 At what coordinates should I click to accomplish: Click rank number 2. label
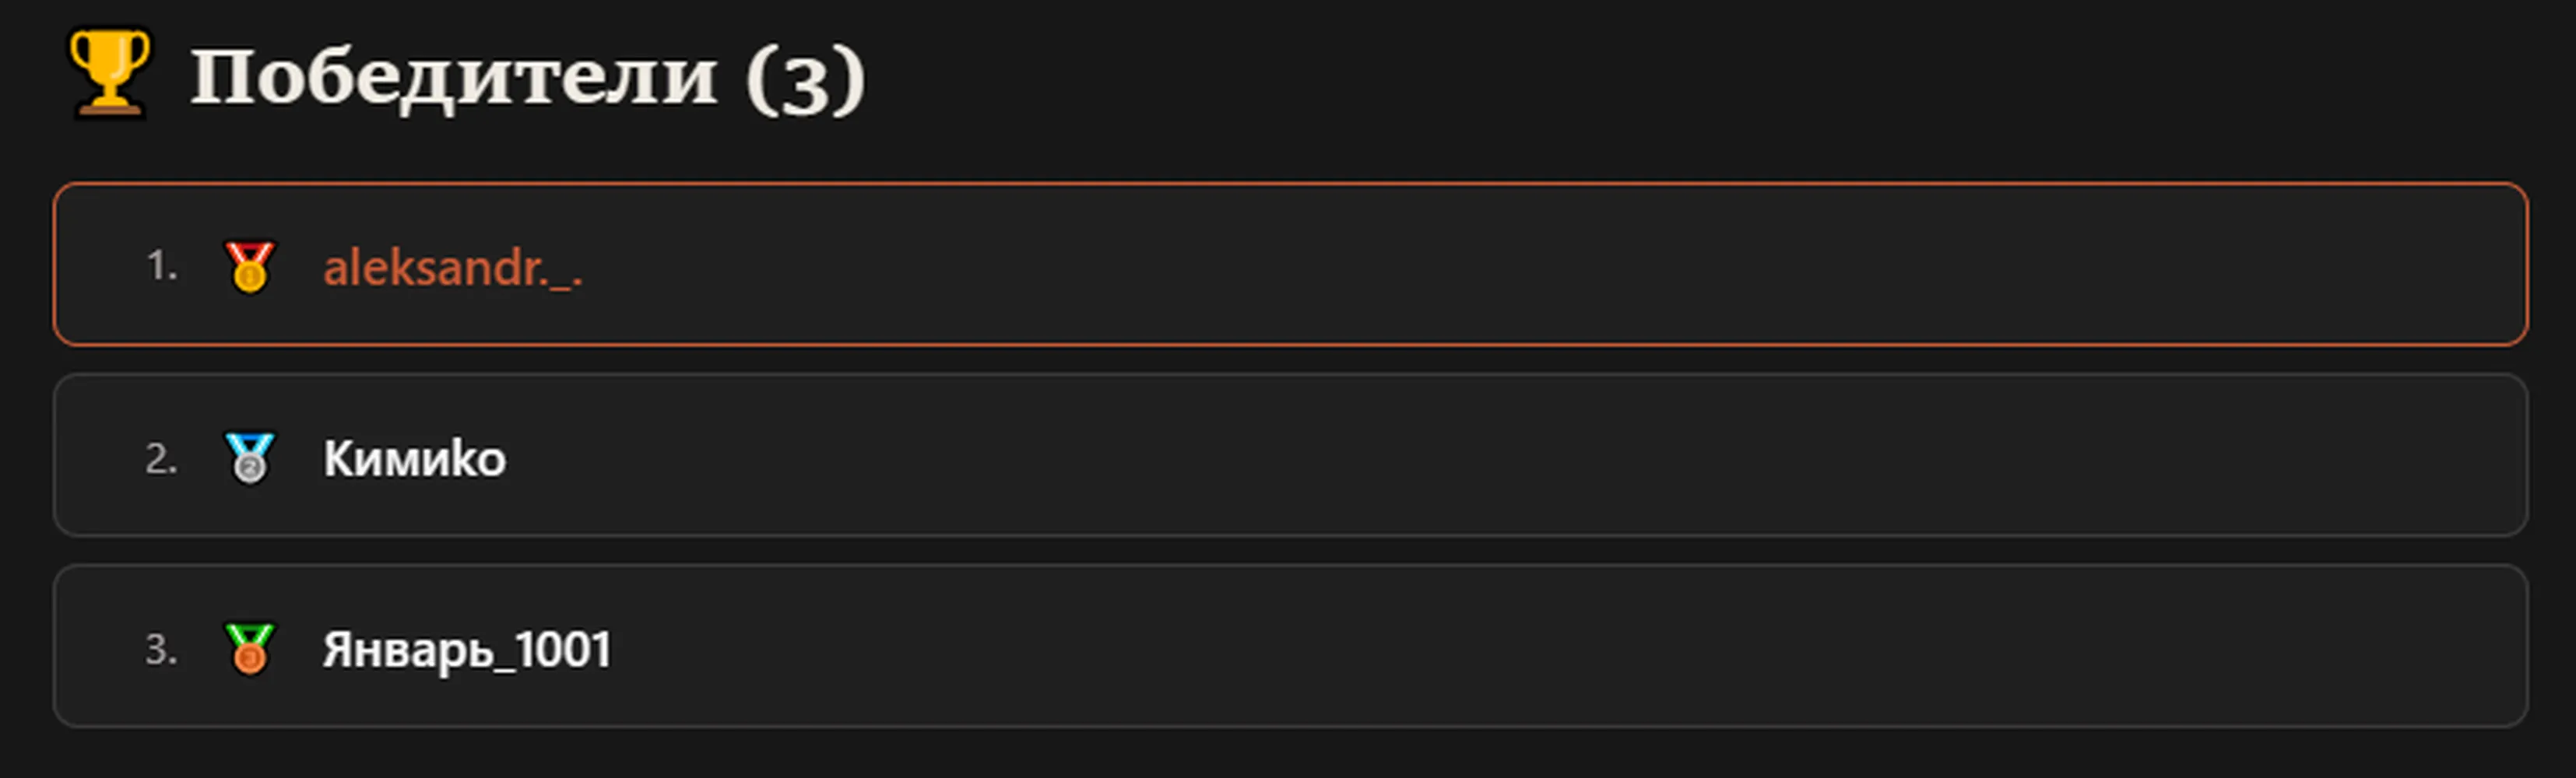tap(162, 459)
